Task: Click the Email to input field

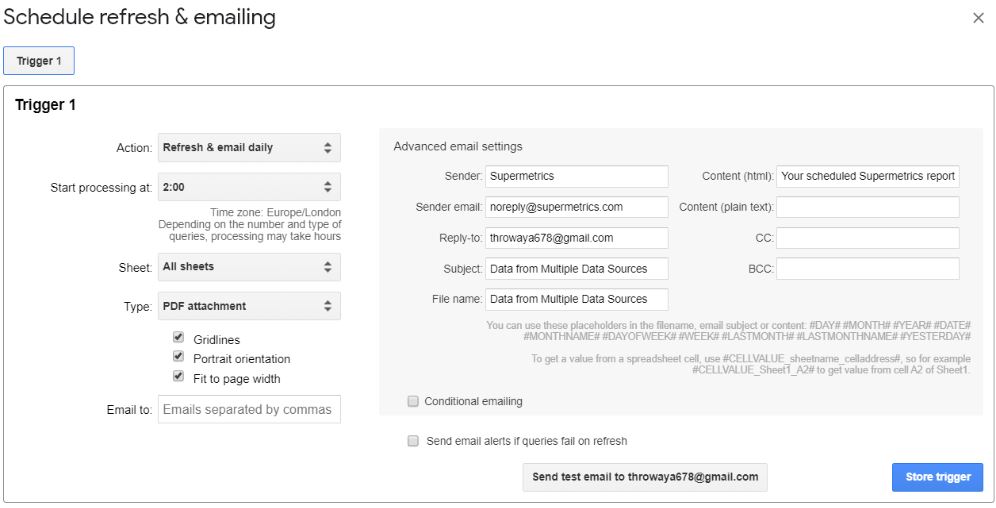Action: [x=249, y=410]
